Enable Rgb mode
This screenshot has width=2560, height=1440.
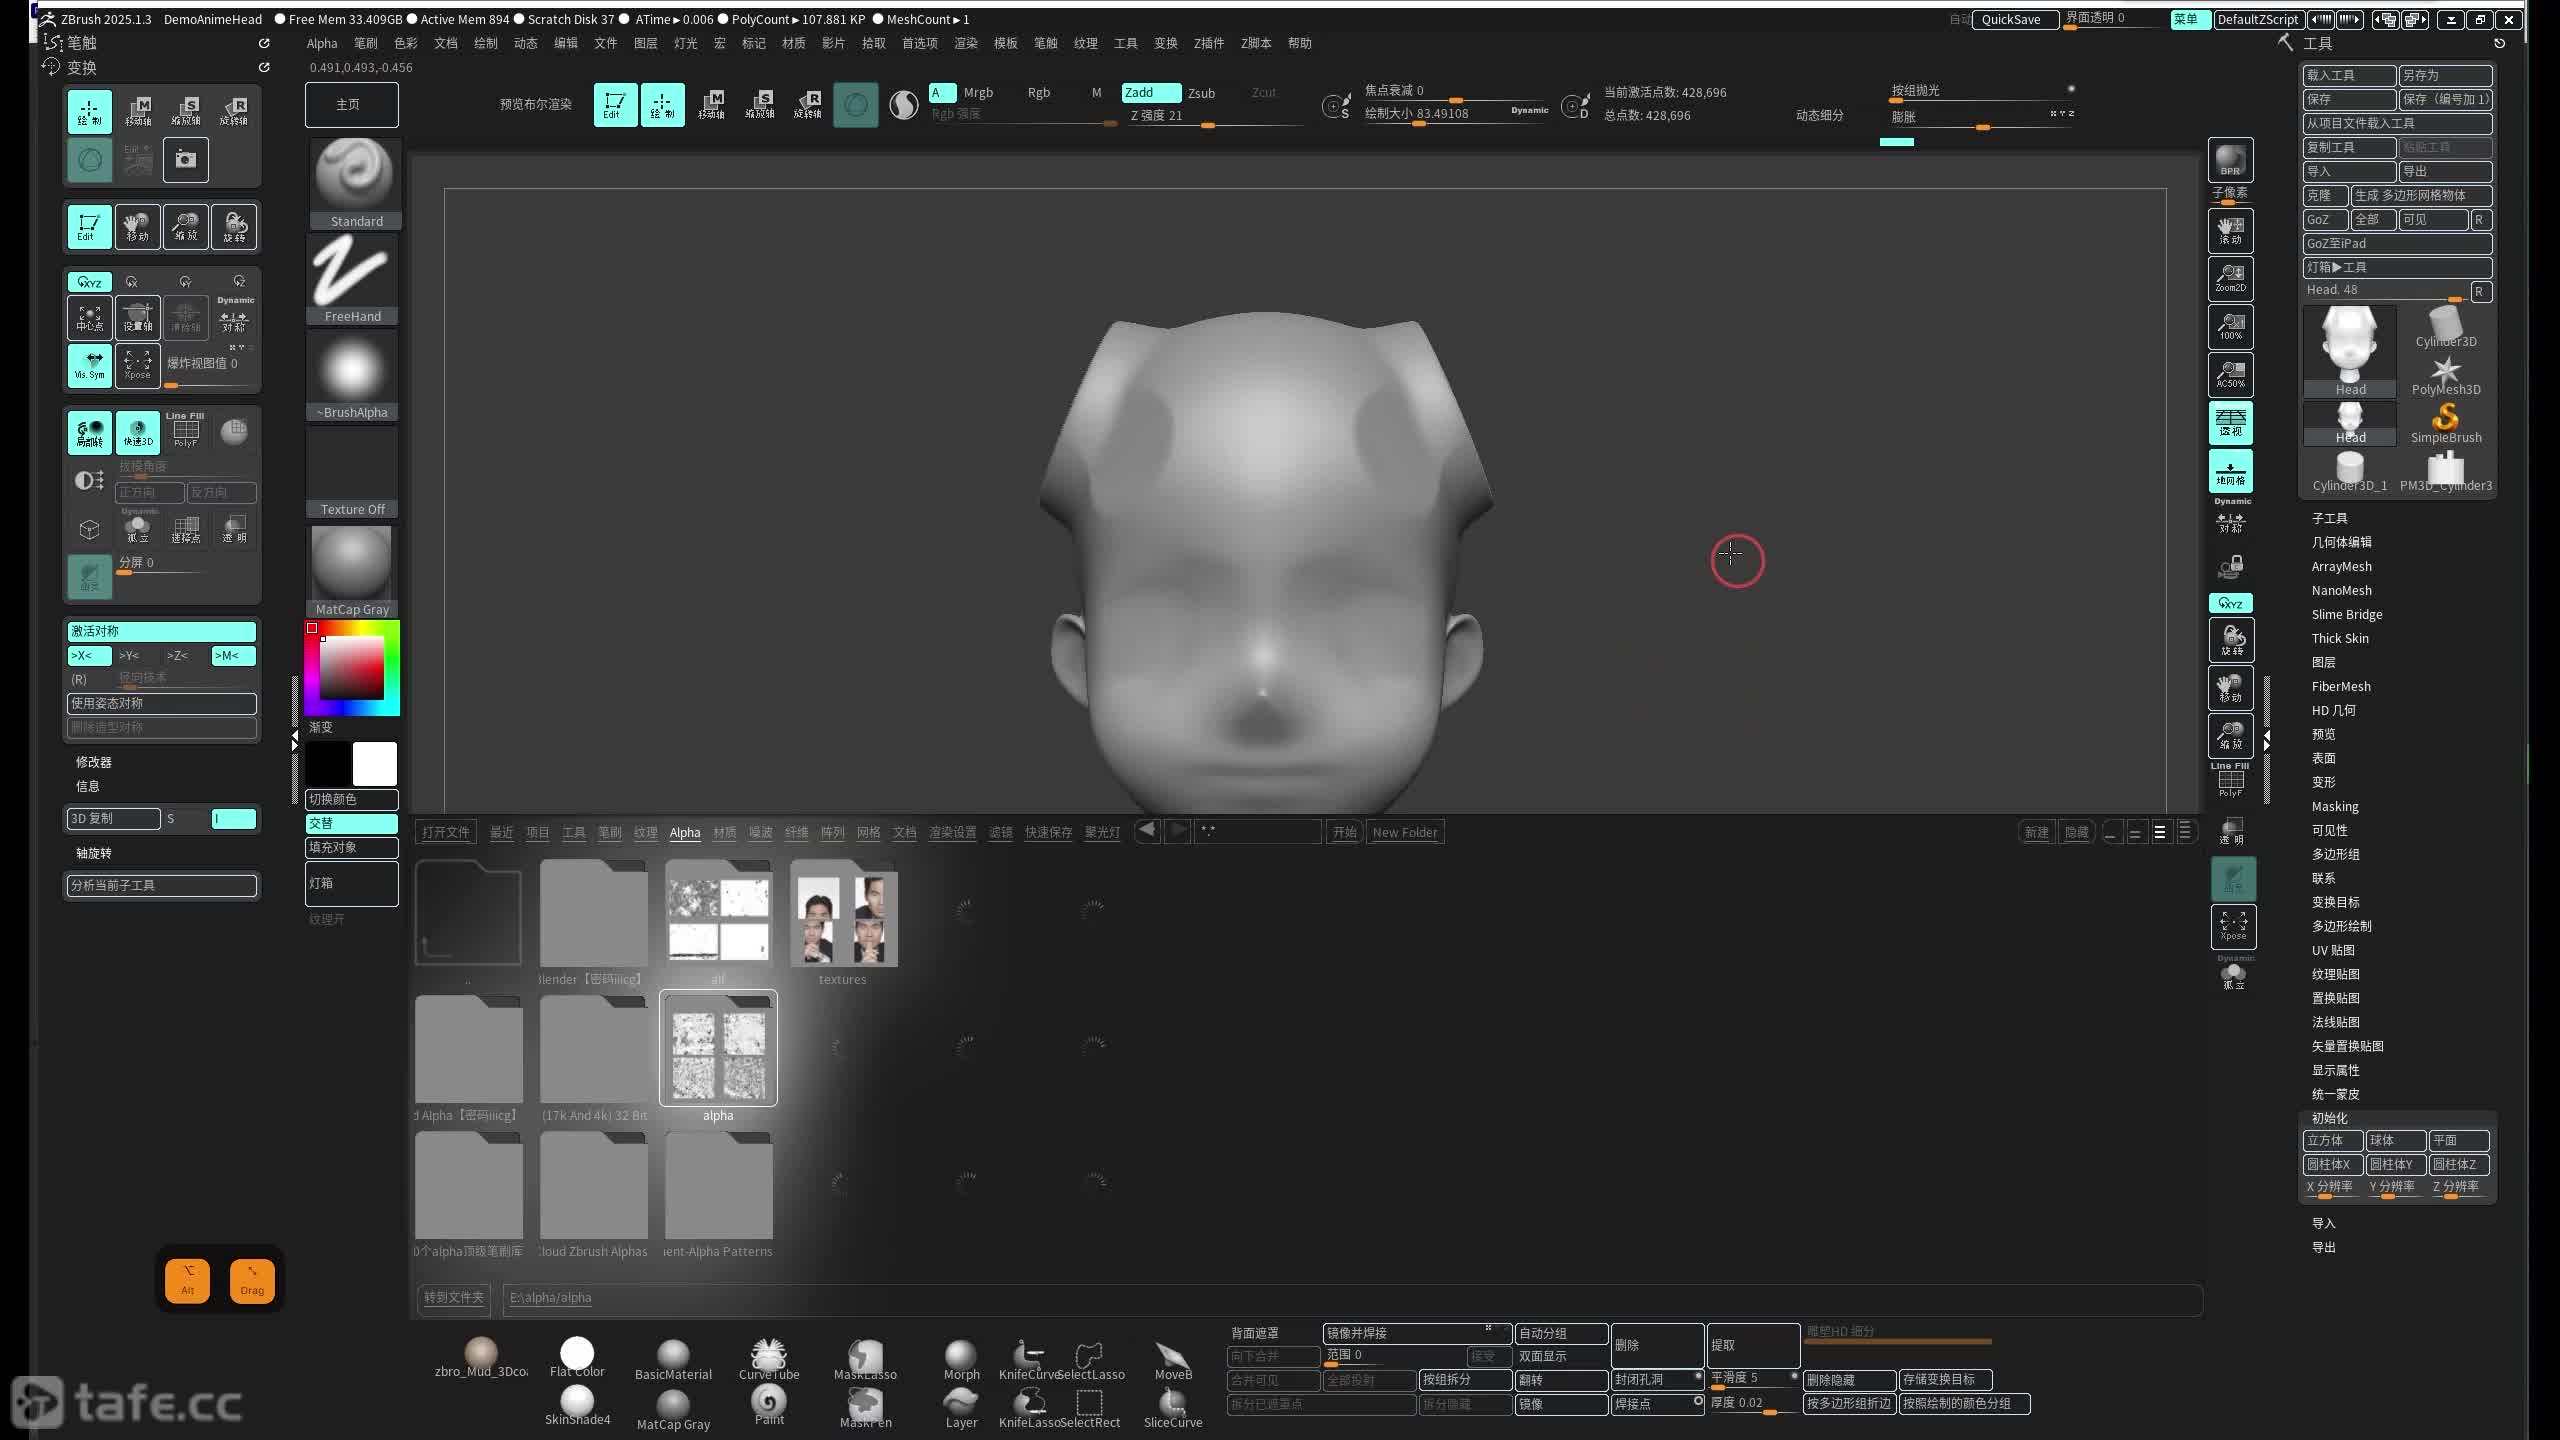coord(1039,92)
